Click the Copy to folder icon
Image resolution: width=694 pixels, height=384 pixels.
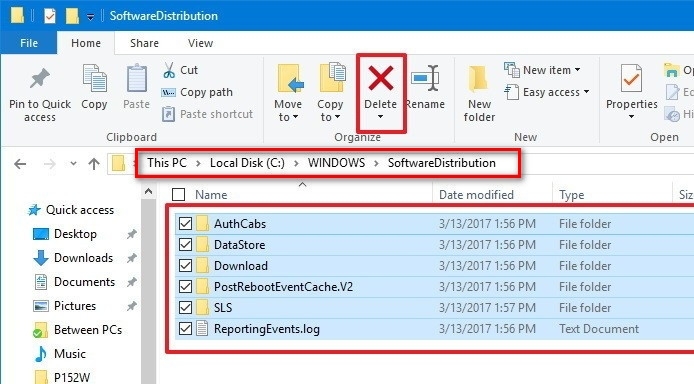(x=332, y=78)
